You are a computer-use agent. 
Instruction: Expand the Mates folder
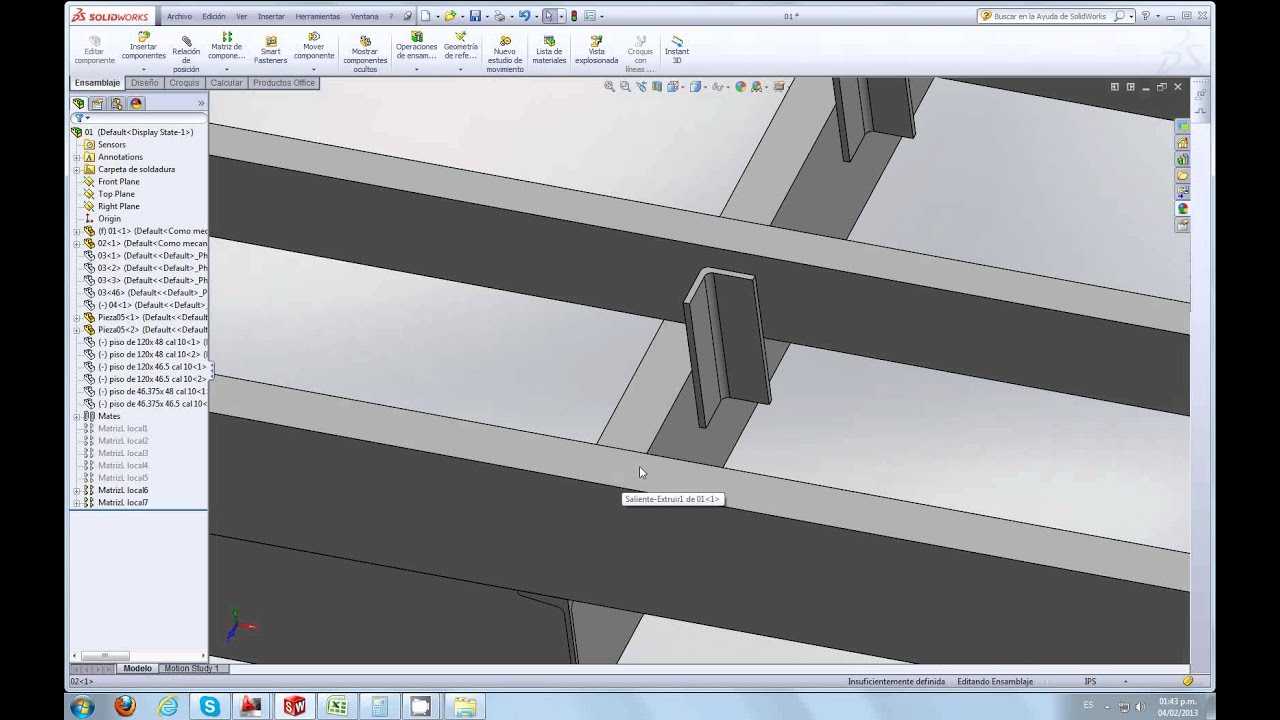(77, 416)
